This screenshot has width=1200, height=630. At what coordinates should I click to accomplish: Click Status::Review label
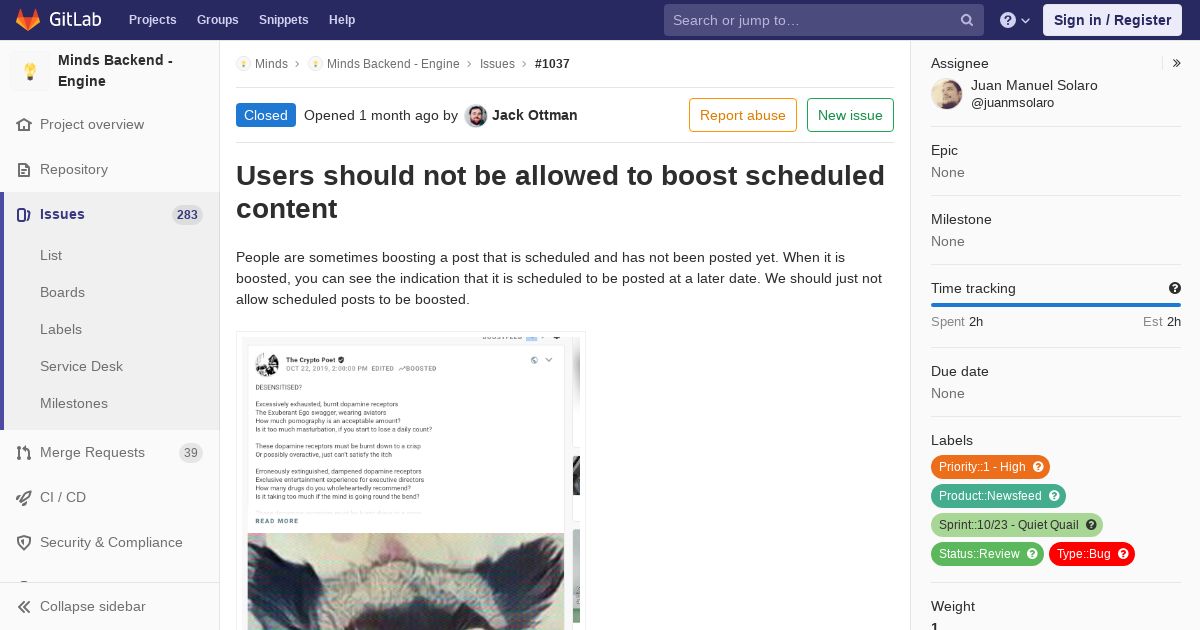[979, 554]
